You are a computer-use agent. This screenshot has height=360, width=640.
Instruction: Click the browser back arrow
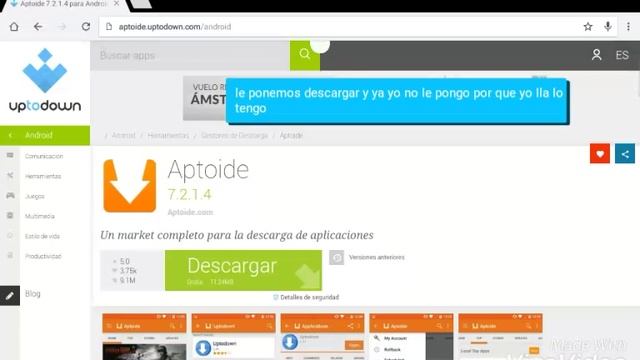[x=38, y=27]
